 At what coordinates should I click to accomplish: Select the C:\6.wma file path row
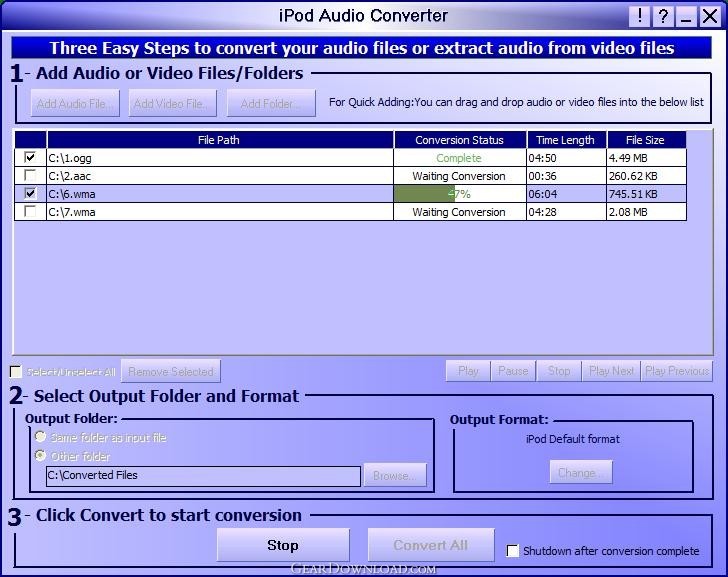(220, 194)
